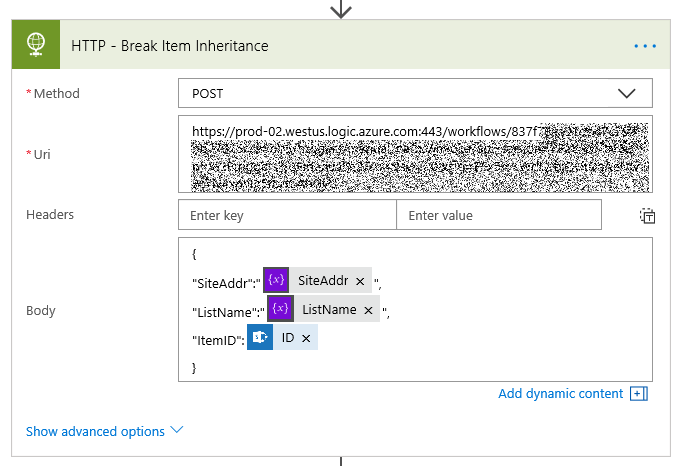The width and height of the screenshot is (680, 466).
Task: Click the SharePoint ID token icon
Action: (260, 337)
